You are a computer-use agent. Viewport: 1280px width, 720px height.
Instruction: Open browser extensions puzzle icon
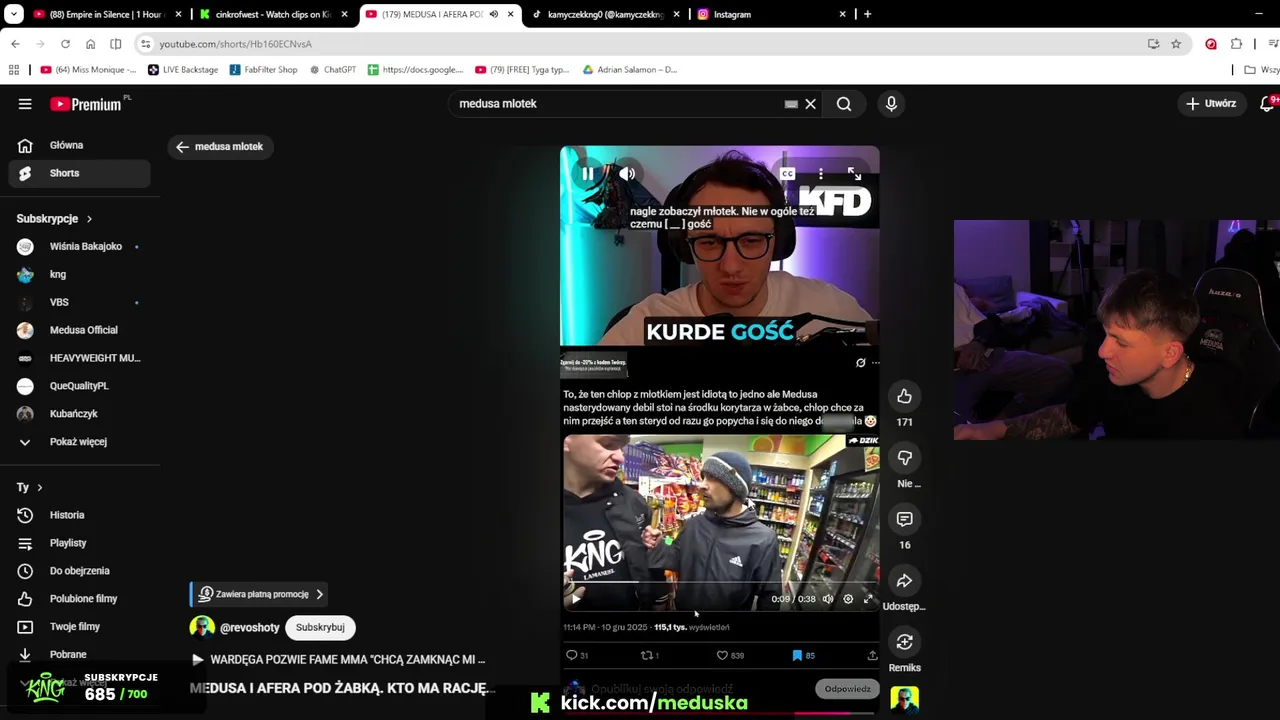click(1237, 44)
